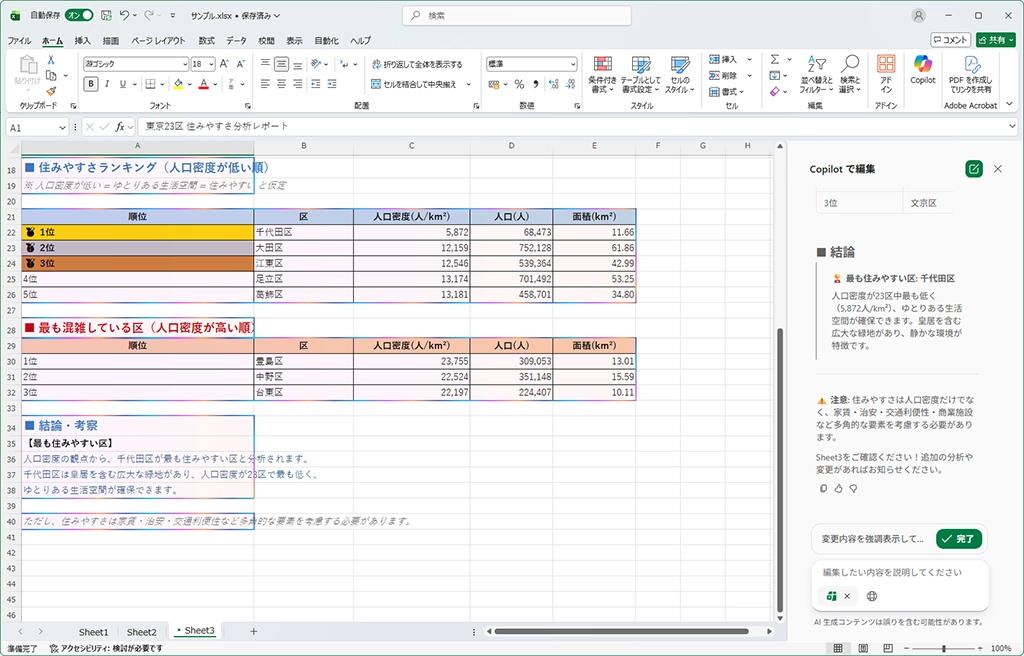Switch to the Sheet1 tab
The height and width of the screenshot is (656, 1024).
[x=93, y=631]
